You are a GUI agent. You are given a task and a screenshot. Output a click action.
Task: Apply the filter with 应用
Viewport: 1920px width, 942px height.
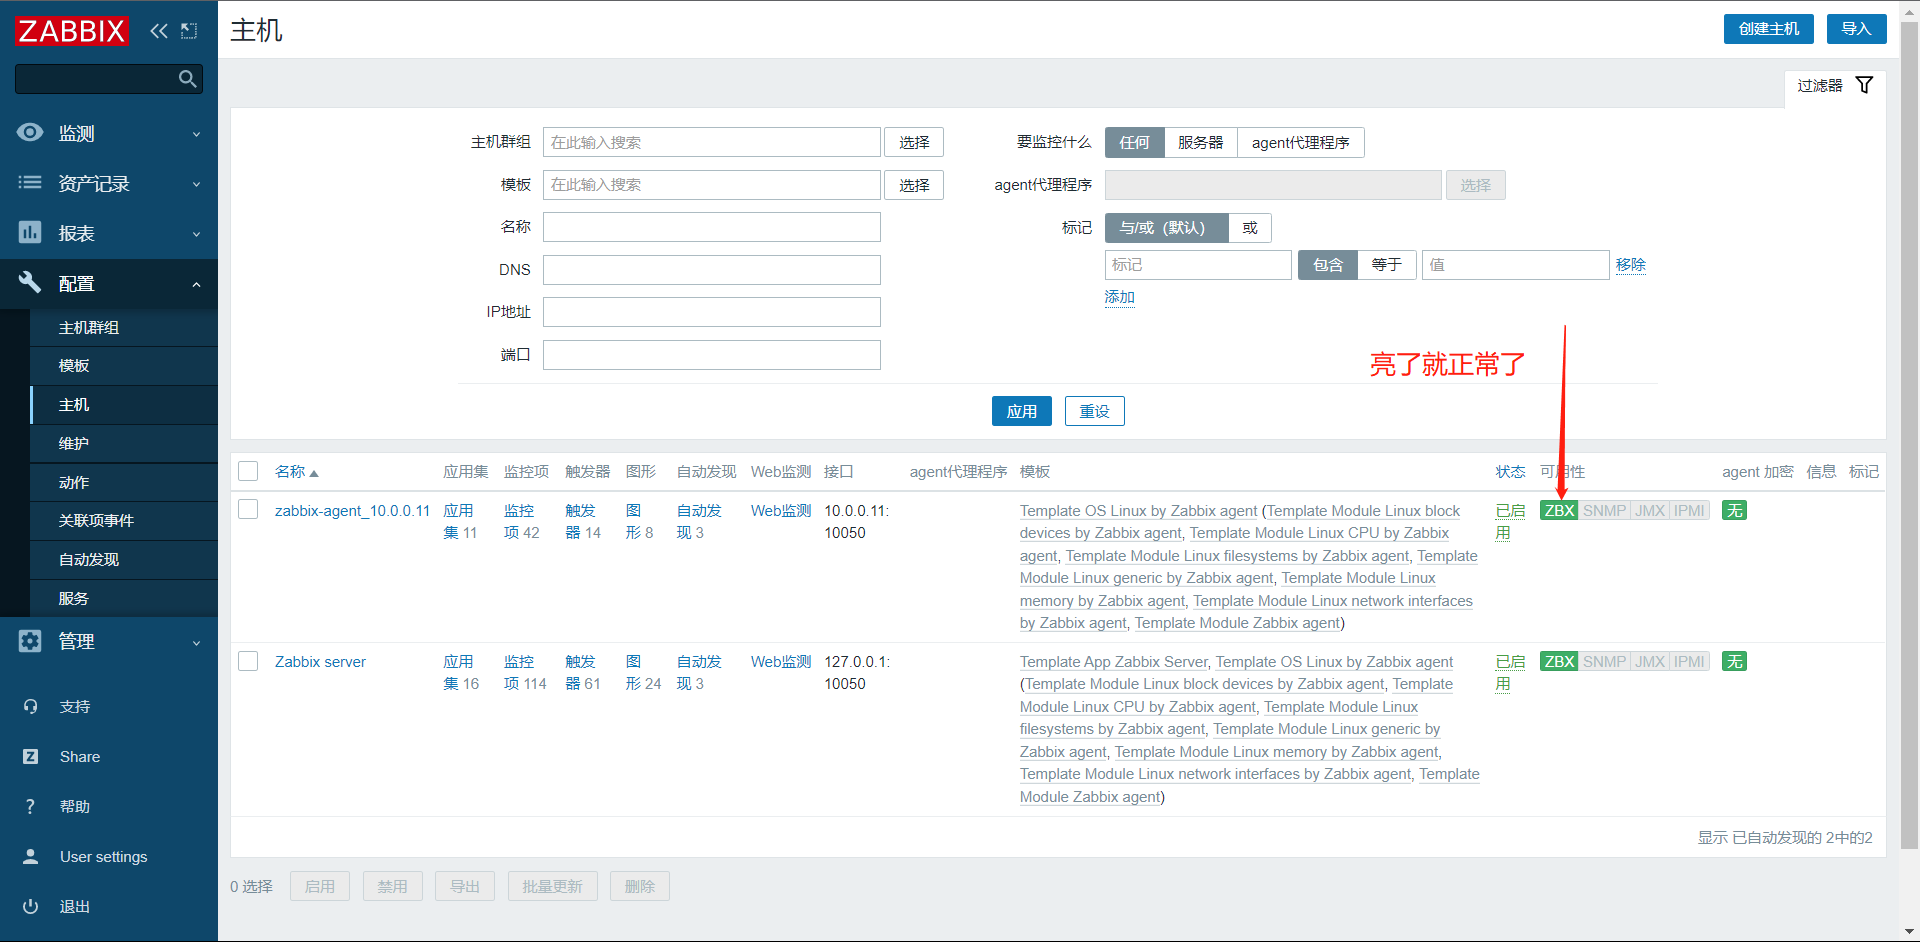point(1021,411)
